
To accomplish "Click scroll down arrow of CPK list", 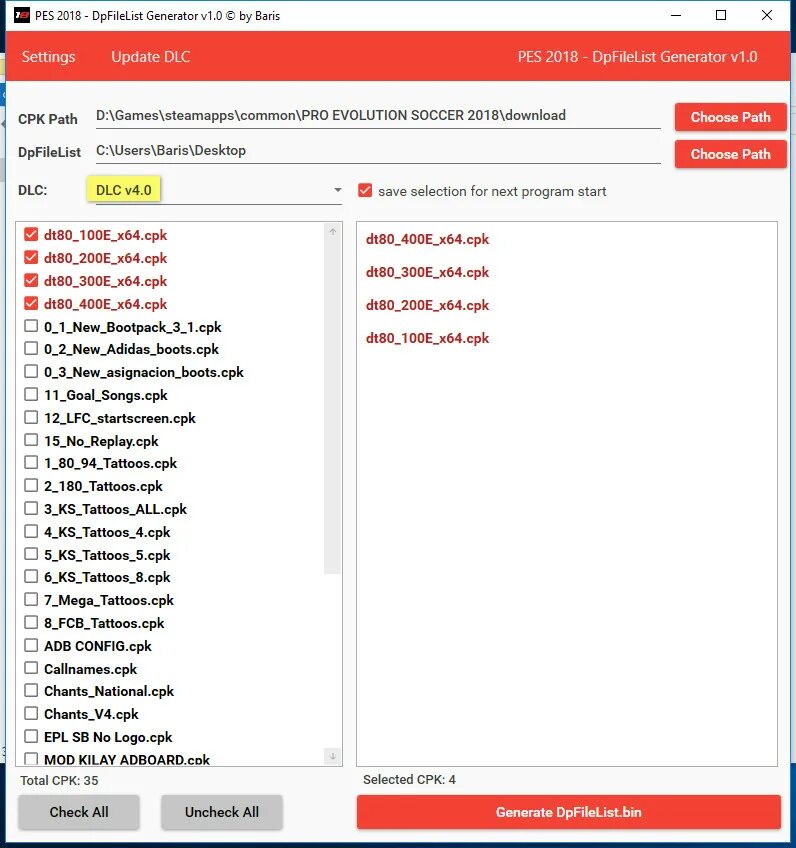I will [x=333, y=756].
